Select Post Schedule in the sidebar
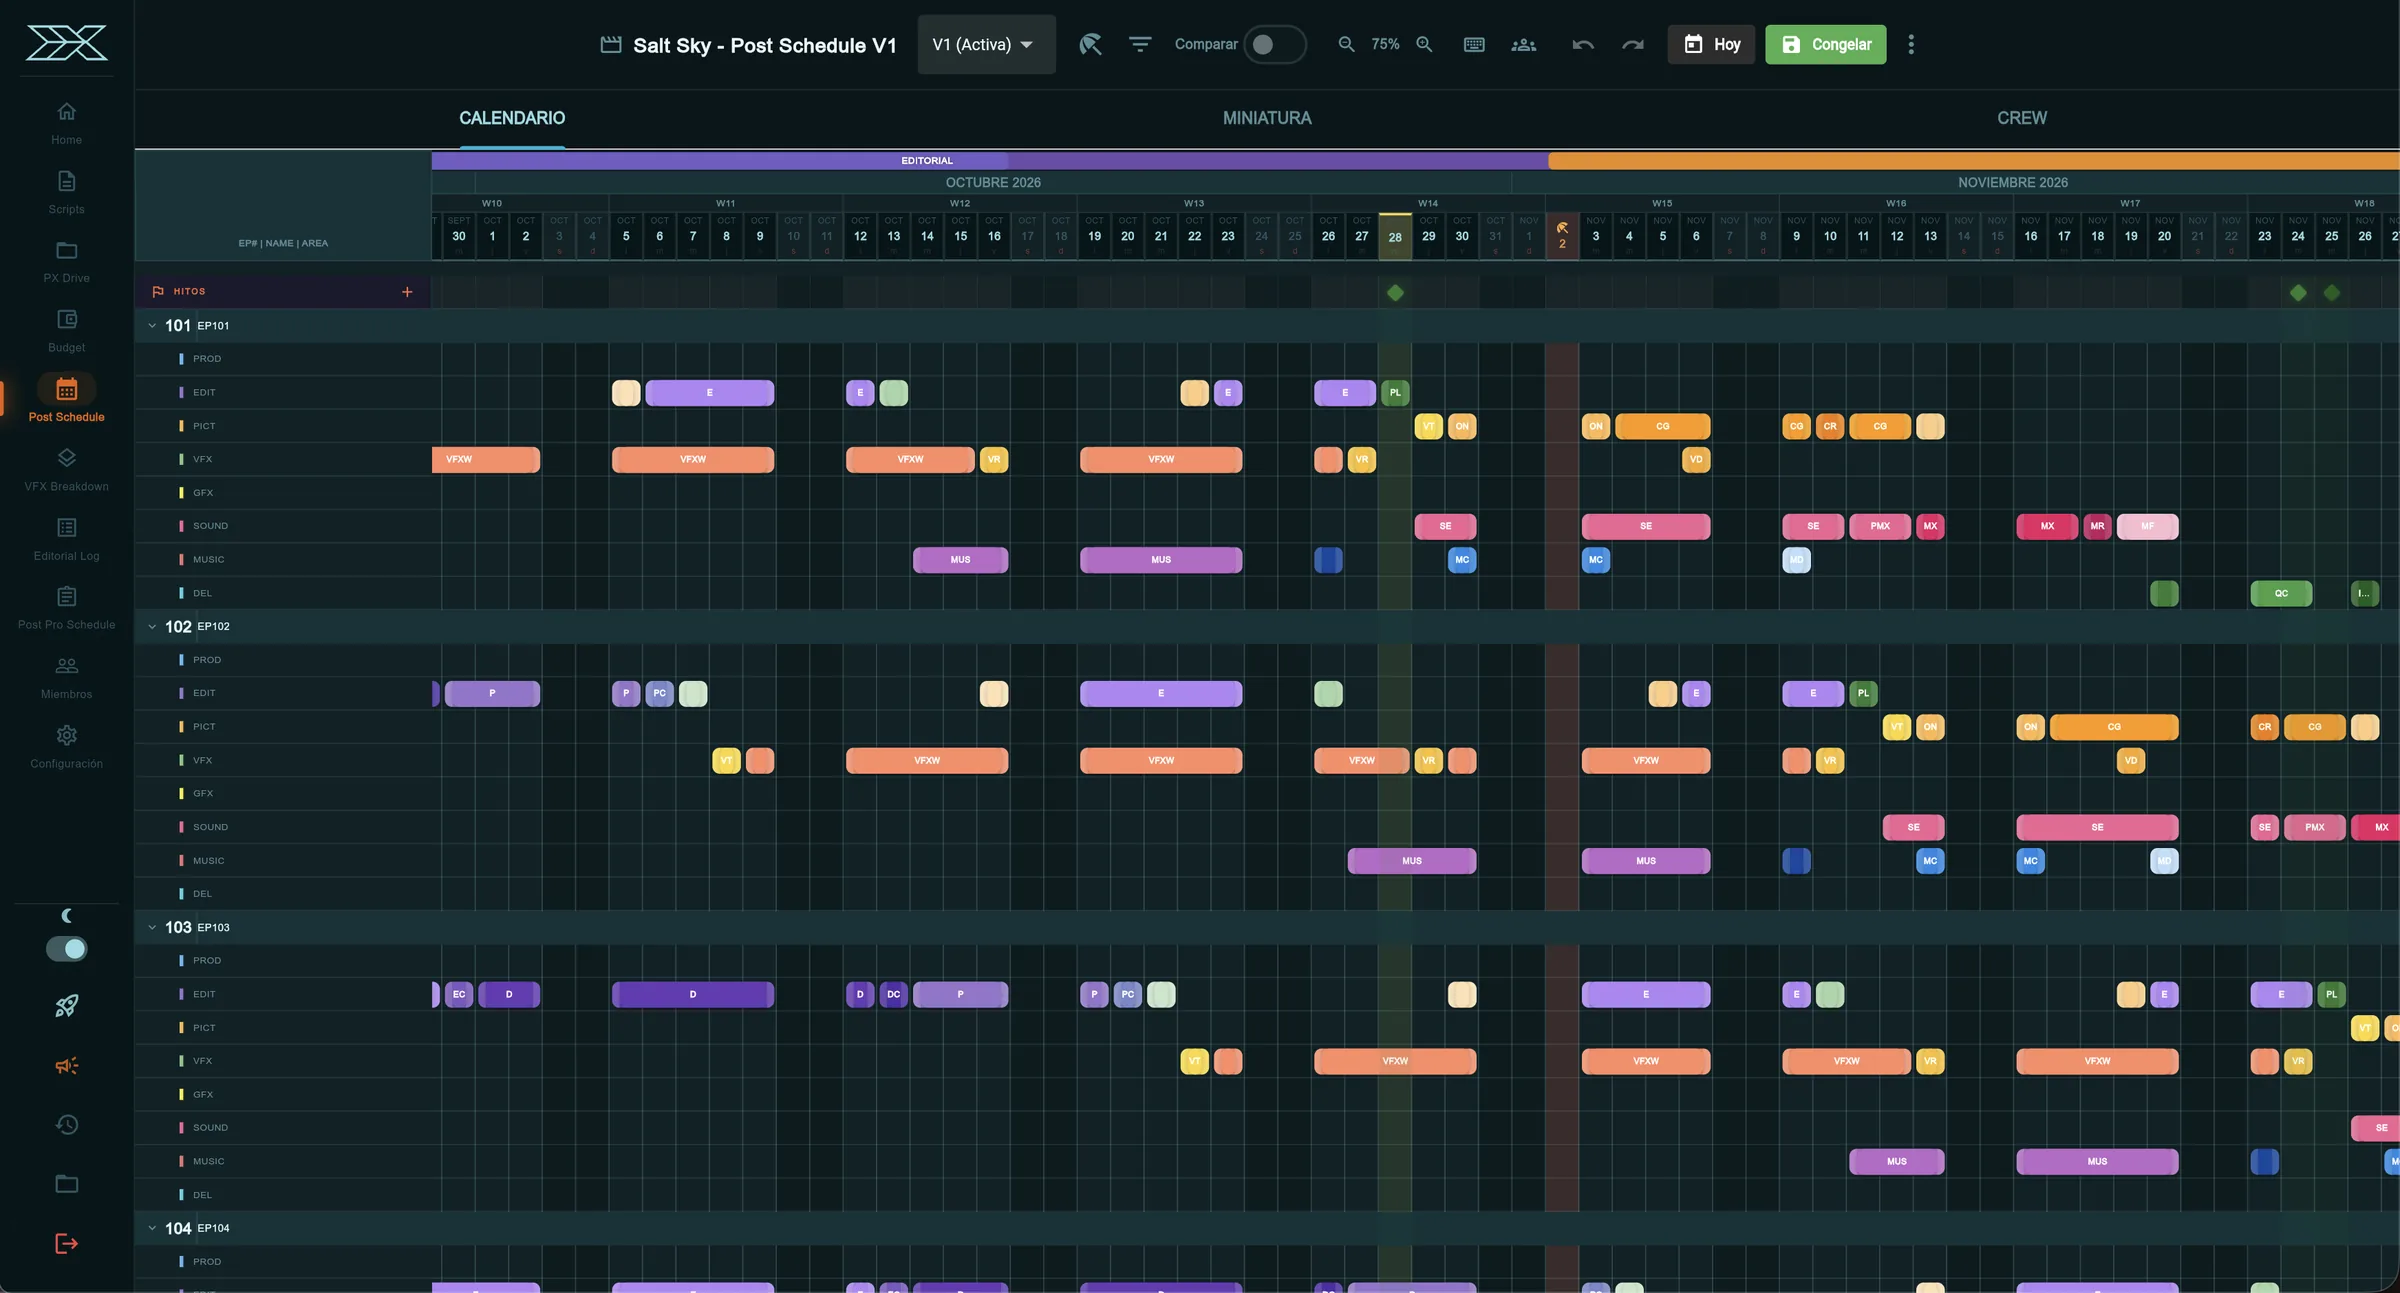The height and width of the screenshot is (1293, 2400). [x=66, y=399]
